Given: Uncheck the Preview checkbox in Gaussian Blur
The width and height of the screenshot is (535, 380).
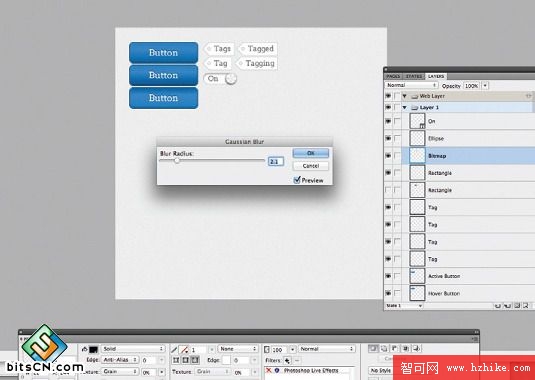Looking at the screenshot, I should (297, 180).
